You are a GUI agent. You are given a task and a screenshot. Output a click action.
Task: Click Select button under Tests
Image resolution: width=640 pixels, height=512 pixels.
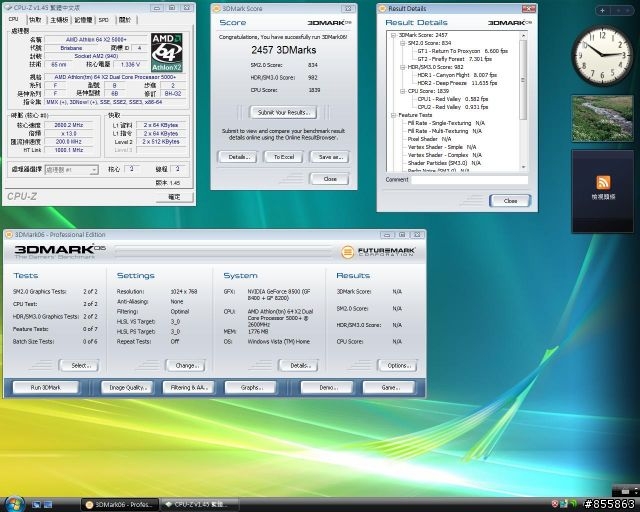[80, 365]
